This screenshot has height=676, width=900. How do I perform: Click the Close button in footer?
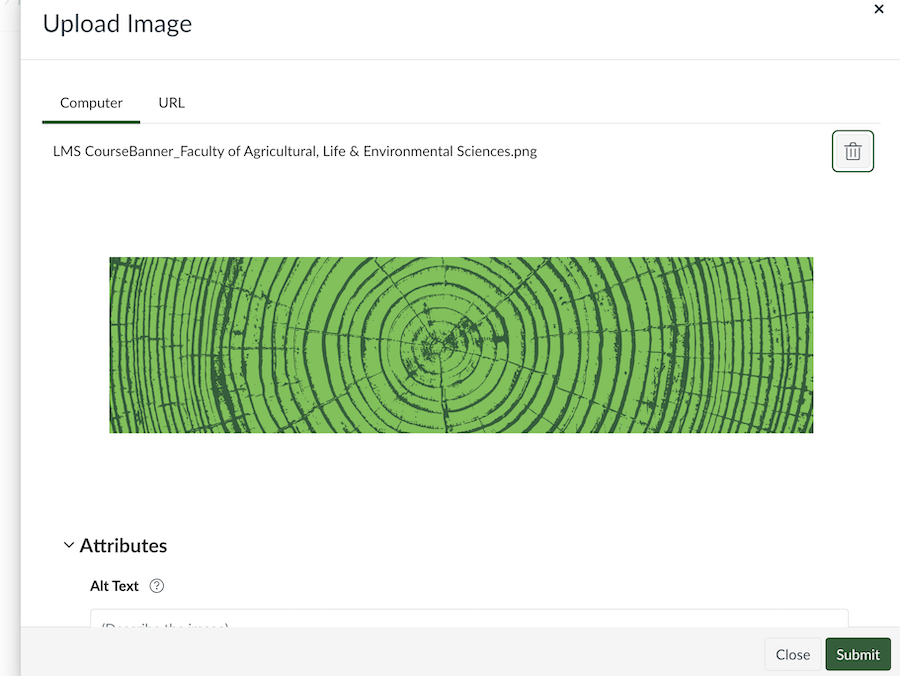(x=792, y=654)
